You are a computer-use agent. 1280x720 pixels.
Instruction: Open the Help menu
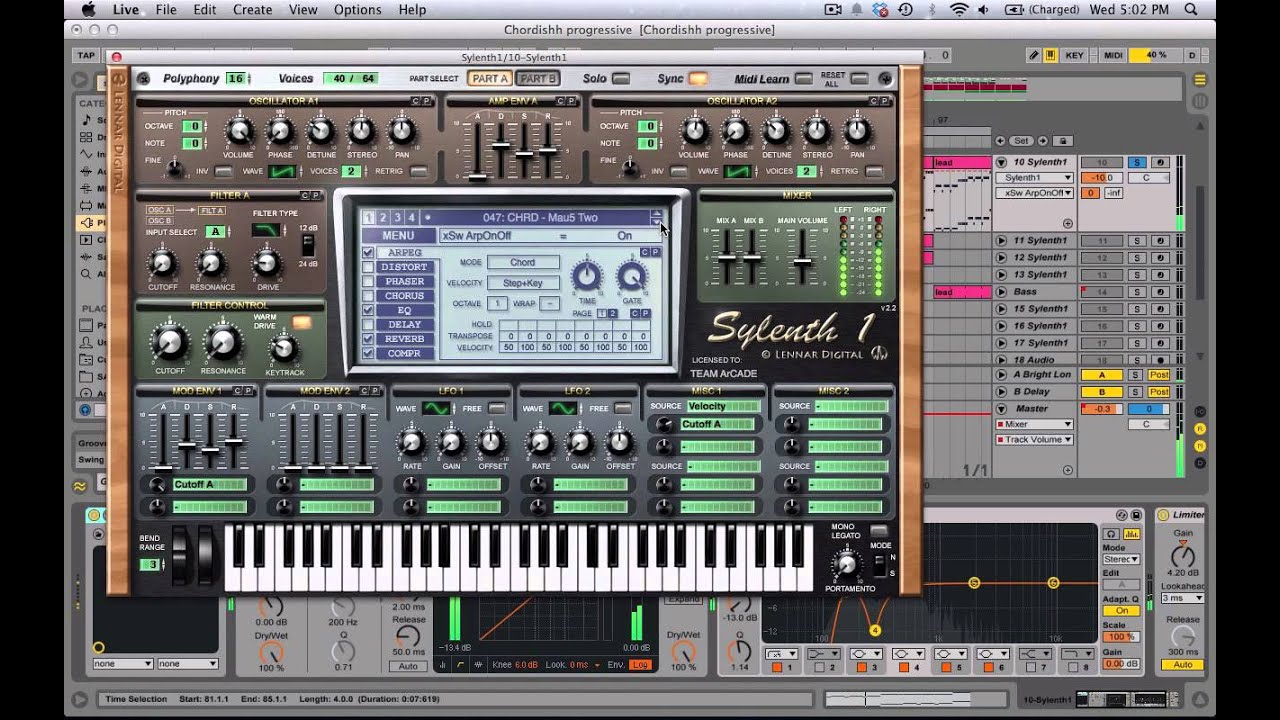coord(412,9)
